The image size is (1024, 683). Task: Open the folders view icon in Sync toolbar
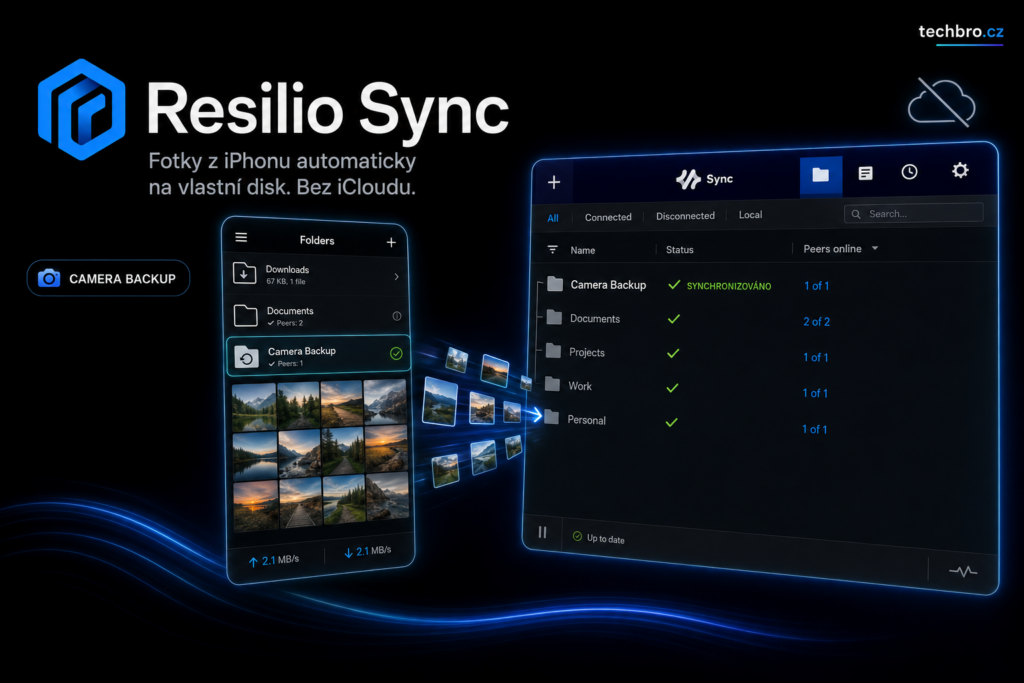(821, 174)
